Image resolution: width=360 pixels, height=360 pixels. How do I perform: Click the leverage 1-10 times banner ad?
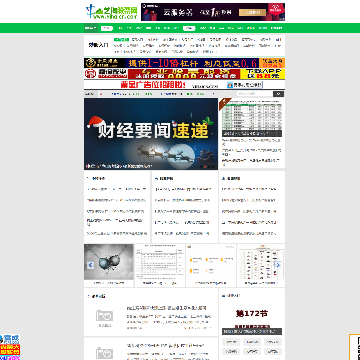click(x=184, y=63)
